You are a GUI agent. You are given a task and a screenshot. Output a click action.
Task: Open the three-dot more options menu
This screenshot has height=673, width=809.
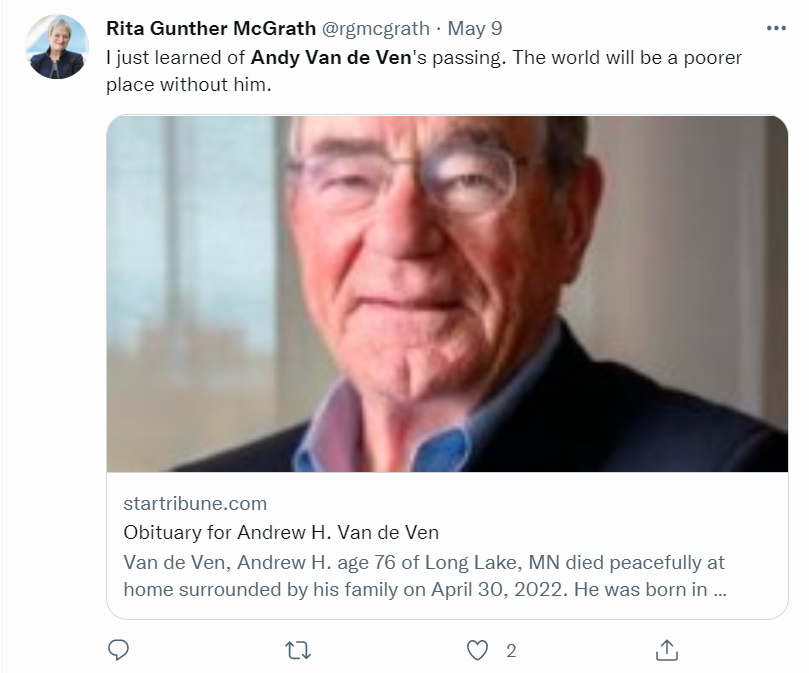point(776,28)
